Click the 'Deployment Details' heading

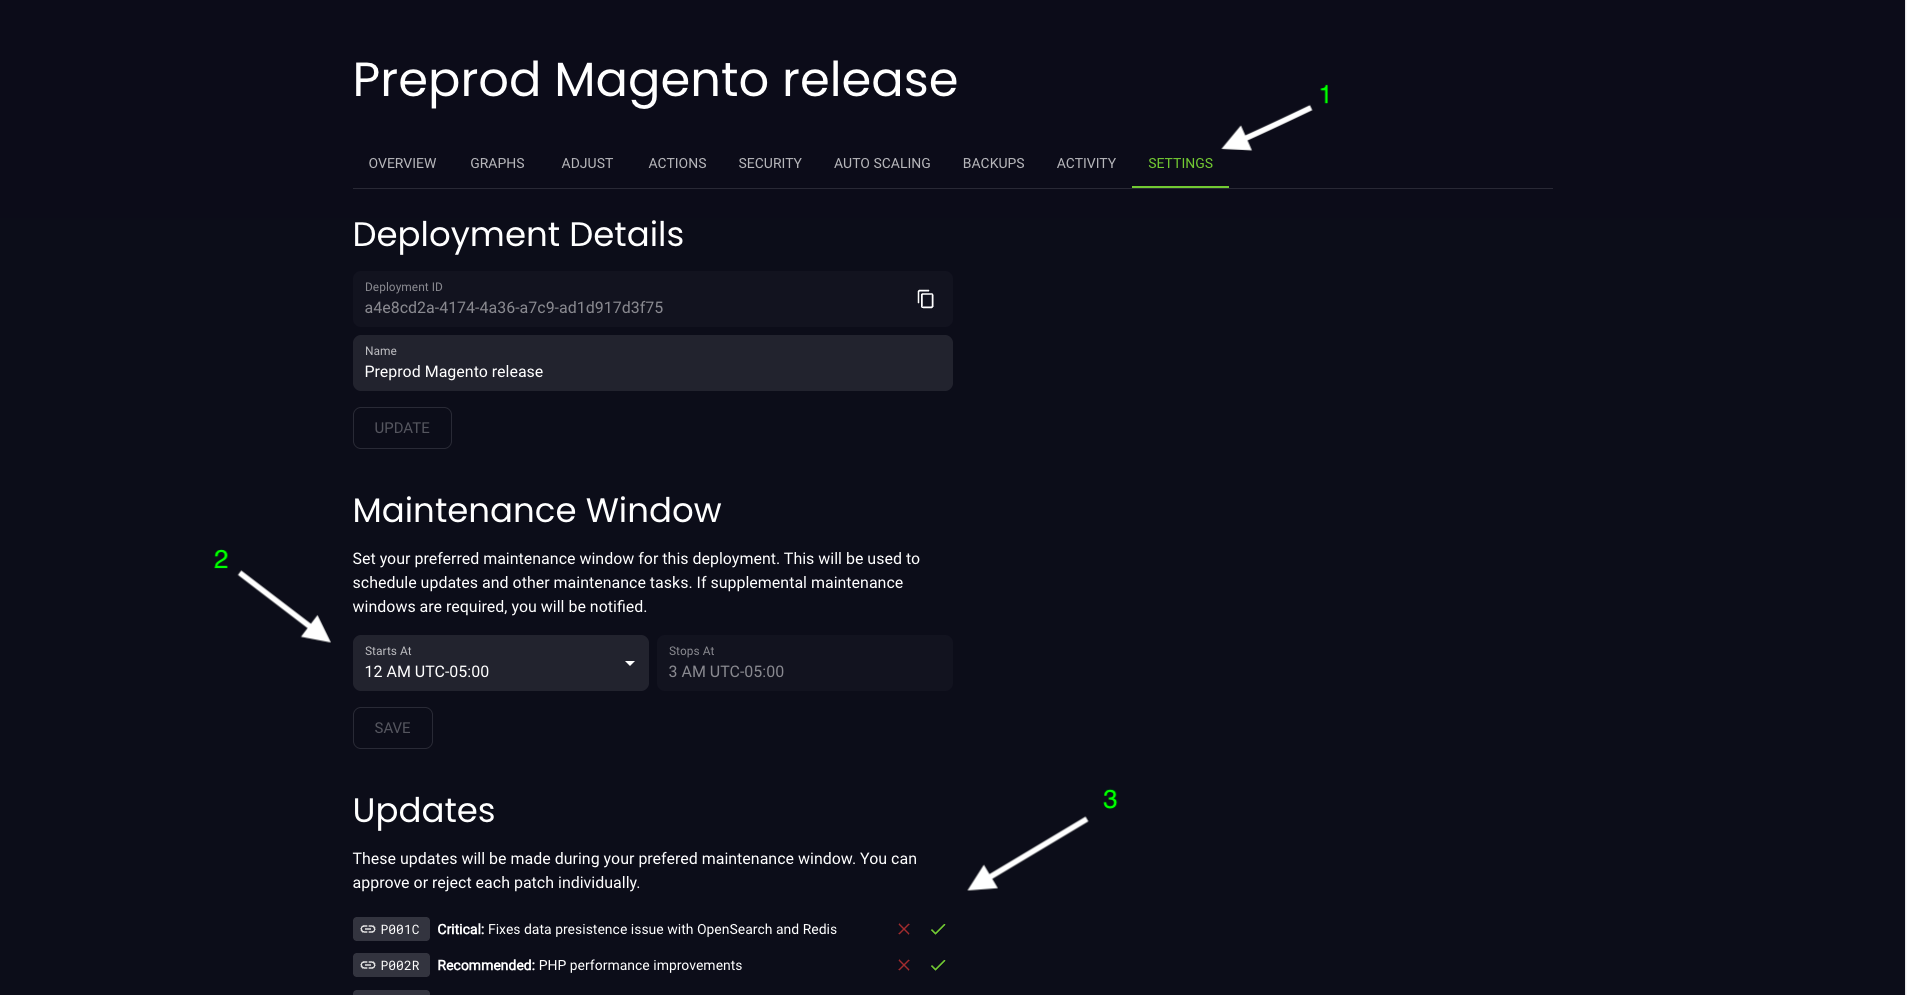click(518, 234)
